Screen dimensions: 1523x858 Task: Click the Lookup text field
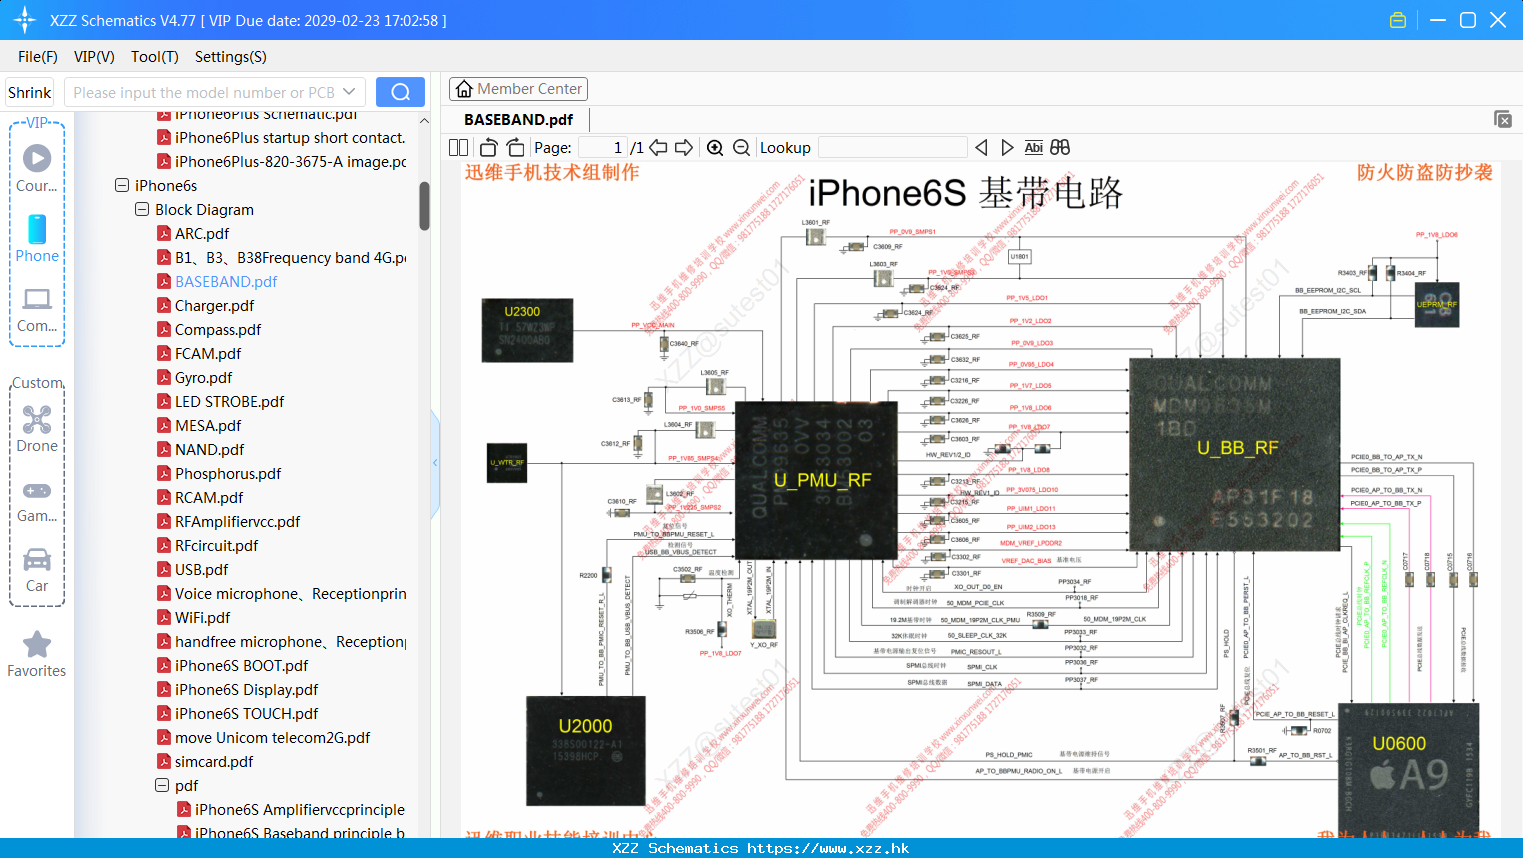892,147
